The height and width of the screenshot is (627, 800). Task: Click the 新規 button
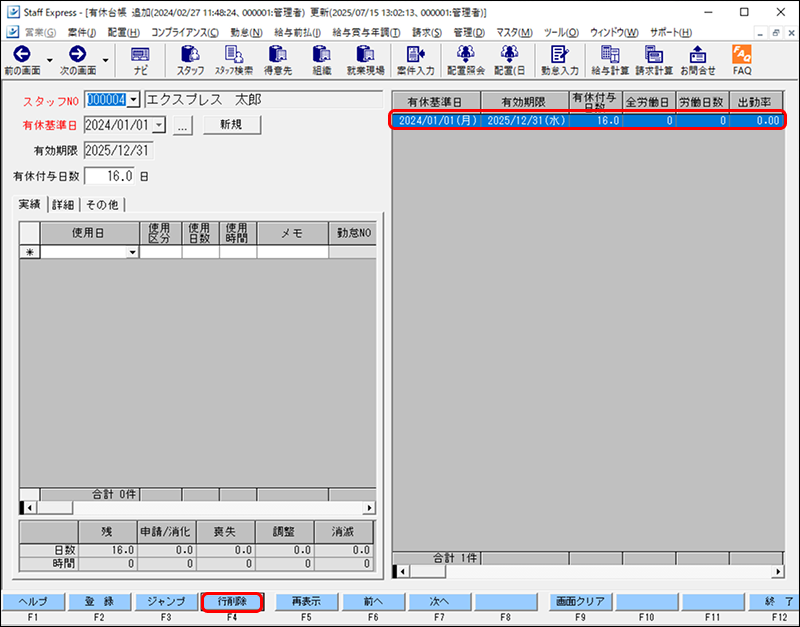232,124
